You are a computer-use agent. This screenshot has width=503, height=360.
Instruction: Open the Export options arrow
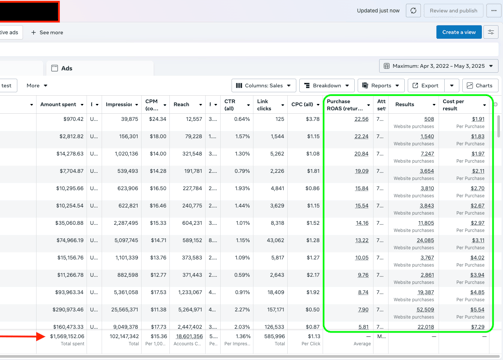452,86
